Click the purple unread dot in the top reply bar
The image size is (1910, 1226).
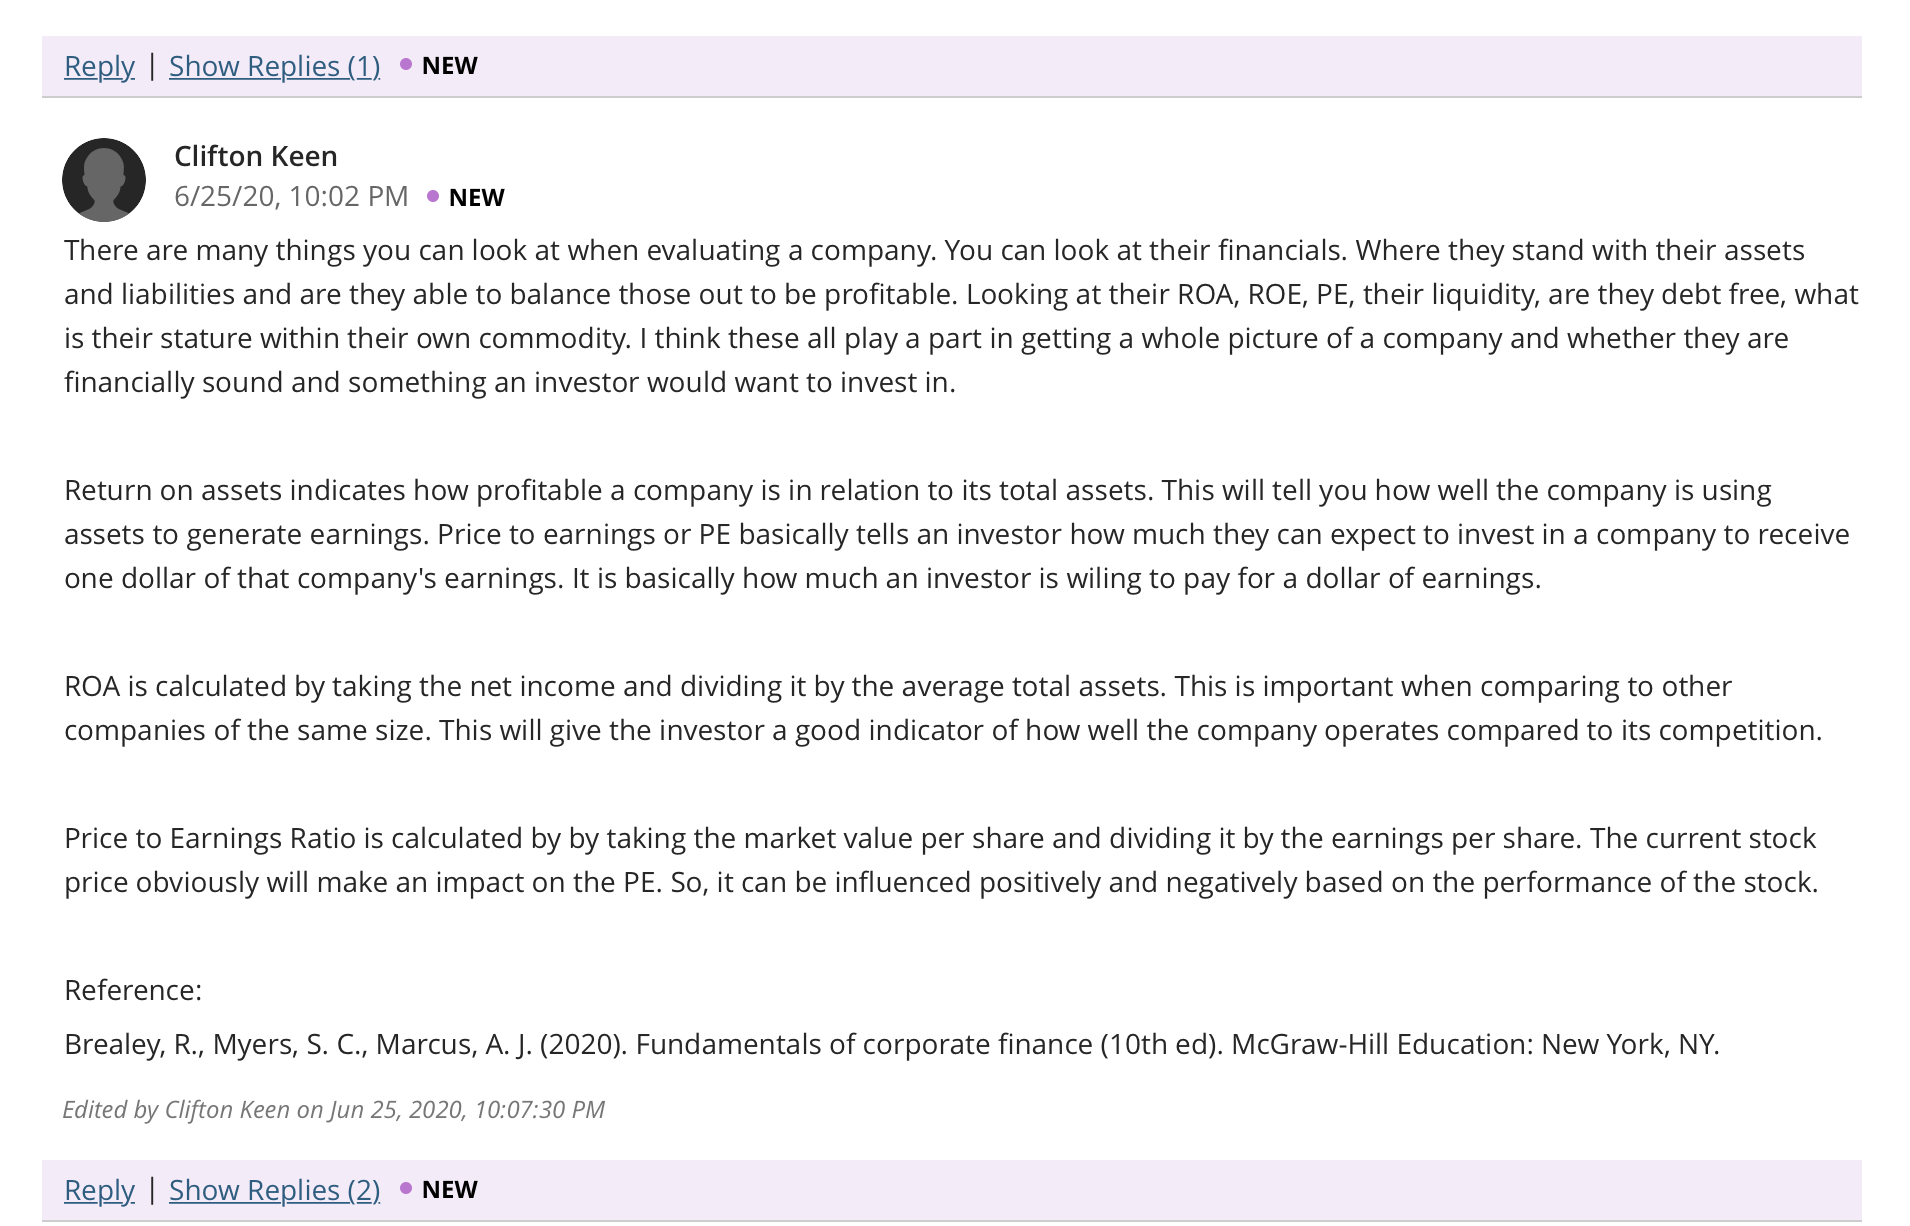tap(406, 64)
